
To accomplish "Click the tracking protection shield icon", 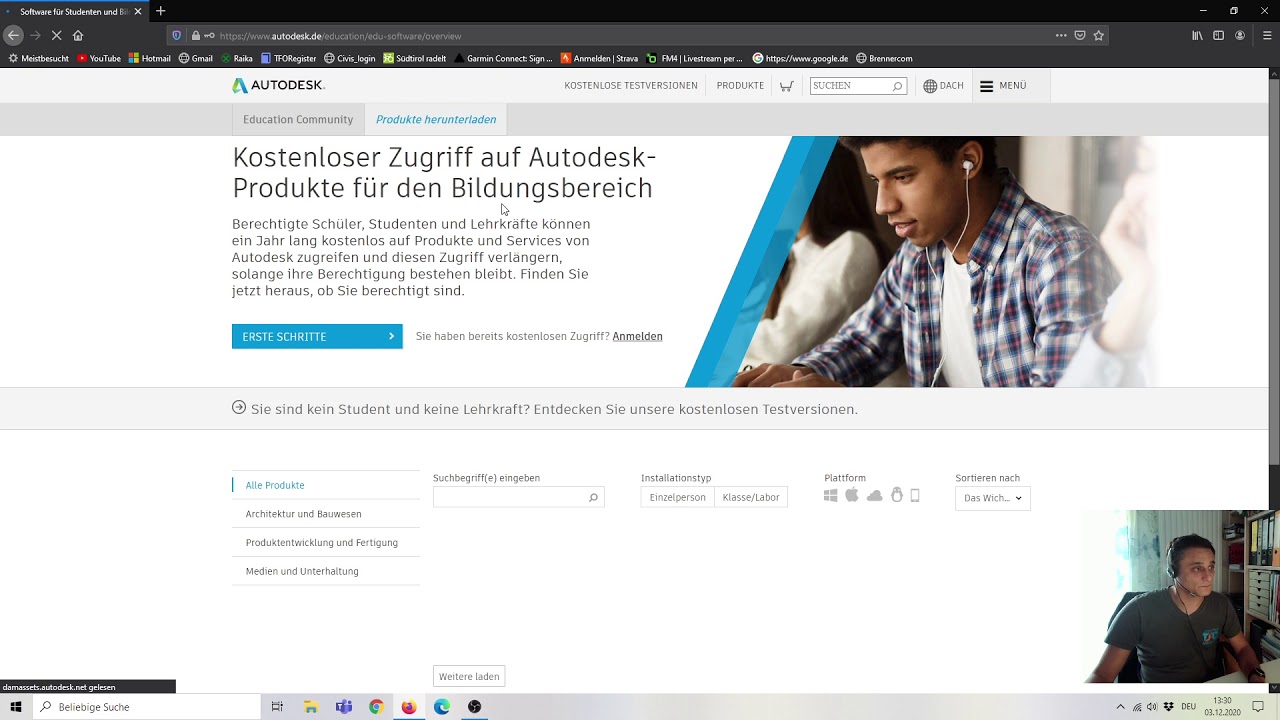I will click(x=177, y=35).
